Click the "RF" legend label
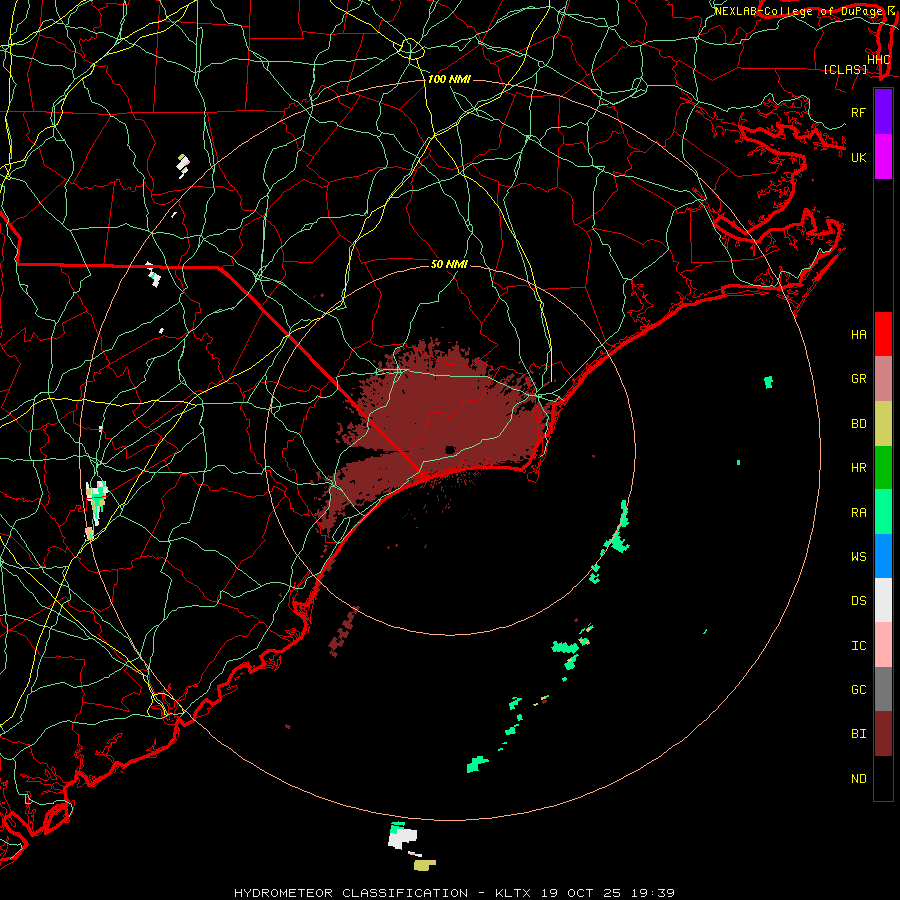The height and width of the screenshot is (900, 900). point(859,112)
